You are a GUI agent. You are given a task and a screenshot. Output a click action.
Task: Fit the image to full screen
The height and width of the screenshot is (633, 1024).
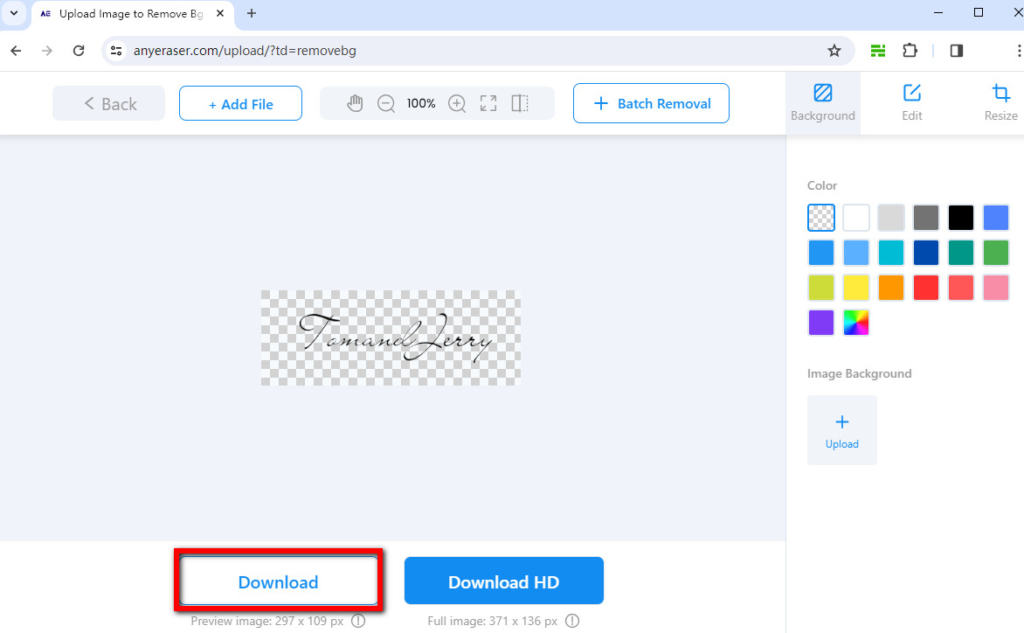[x=488, y=103]
